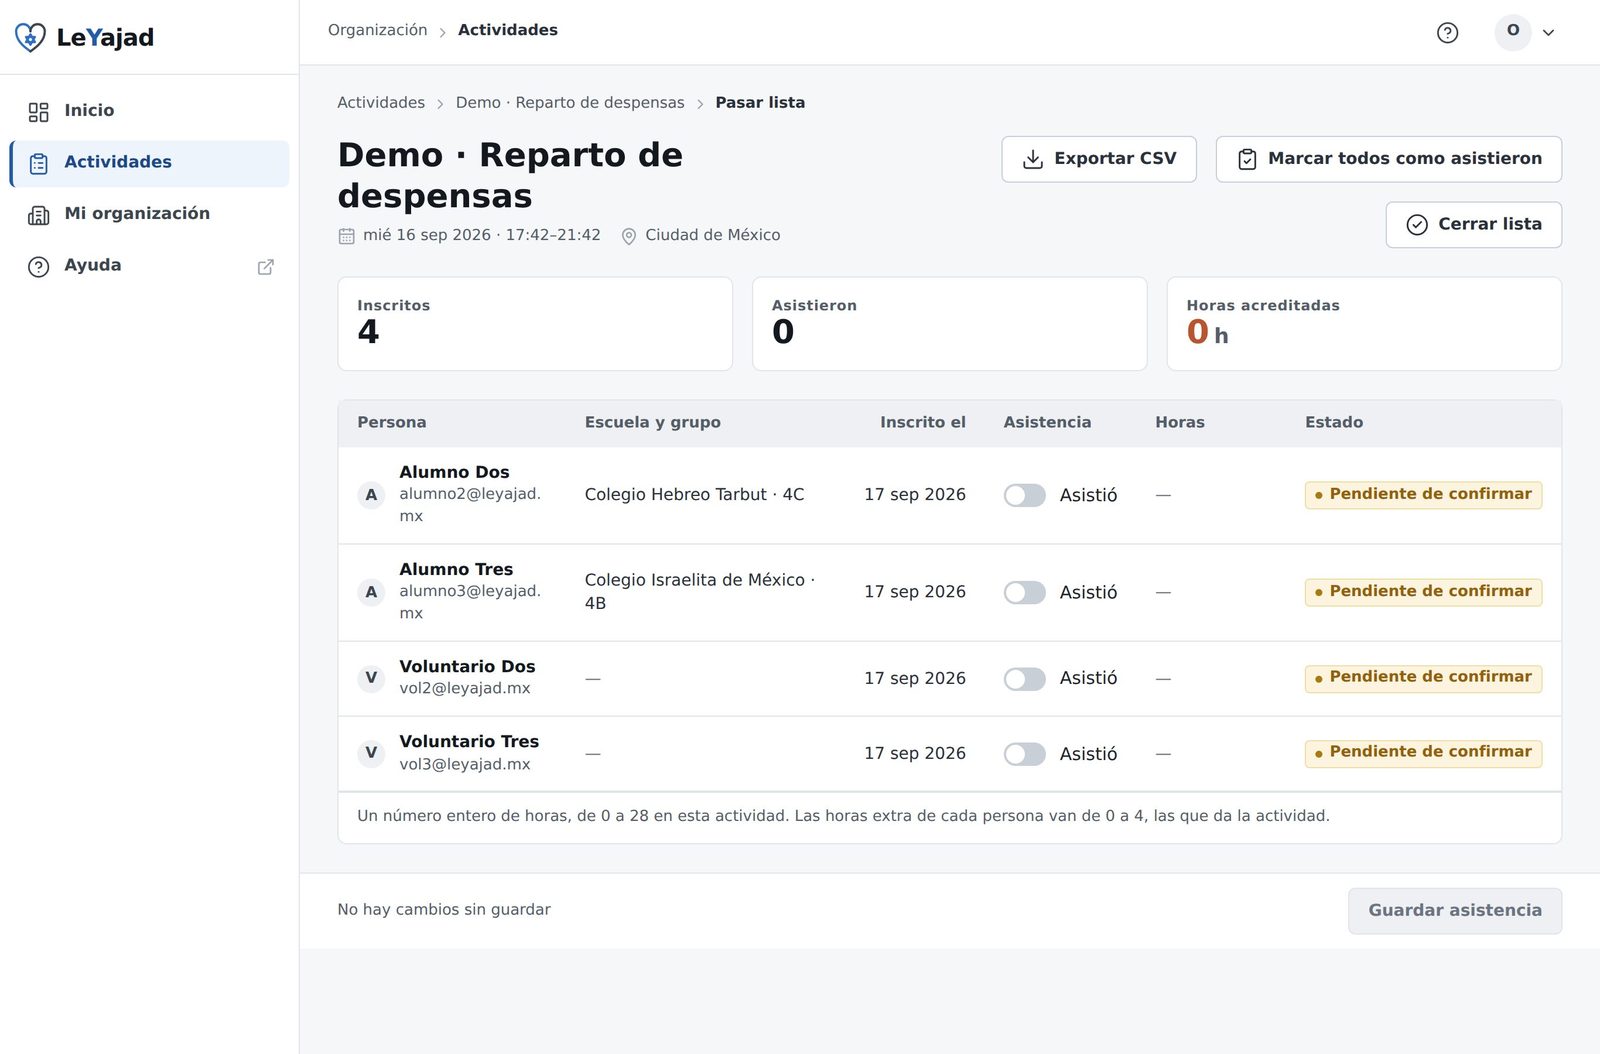Click the LeYajad heart logo icon
The height and width of the screenshot is (1054, 1600).
pyautogui.click(x=30, y=38)
